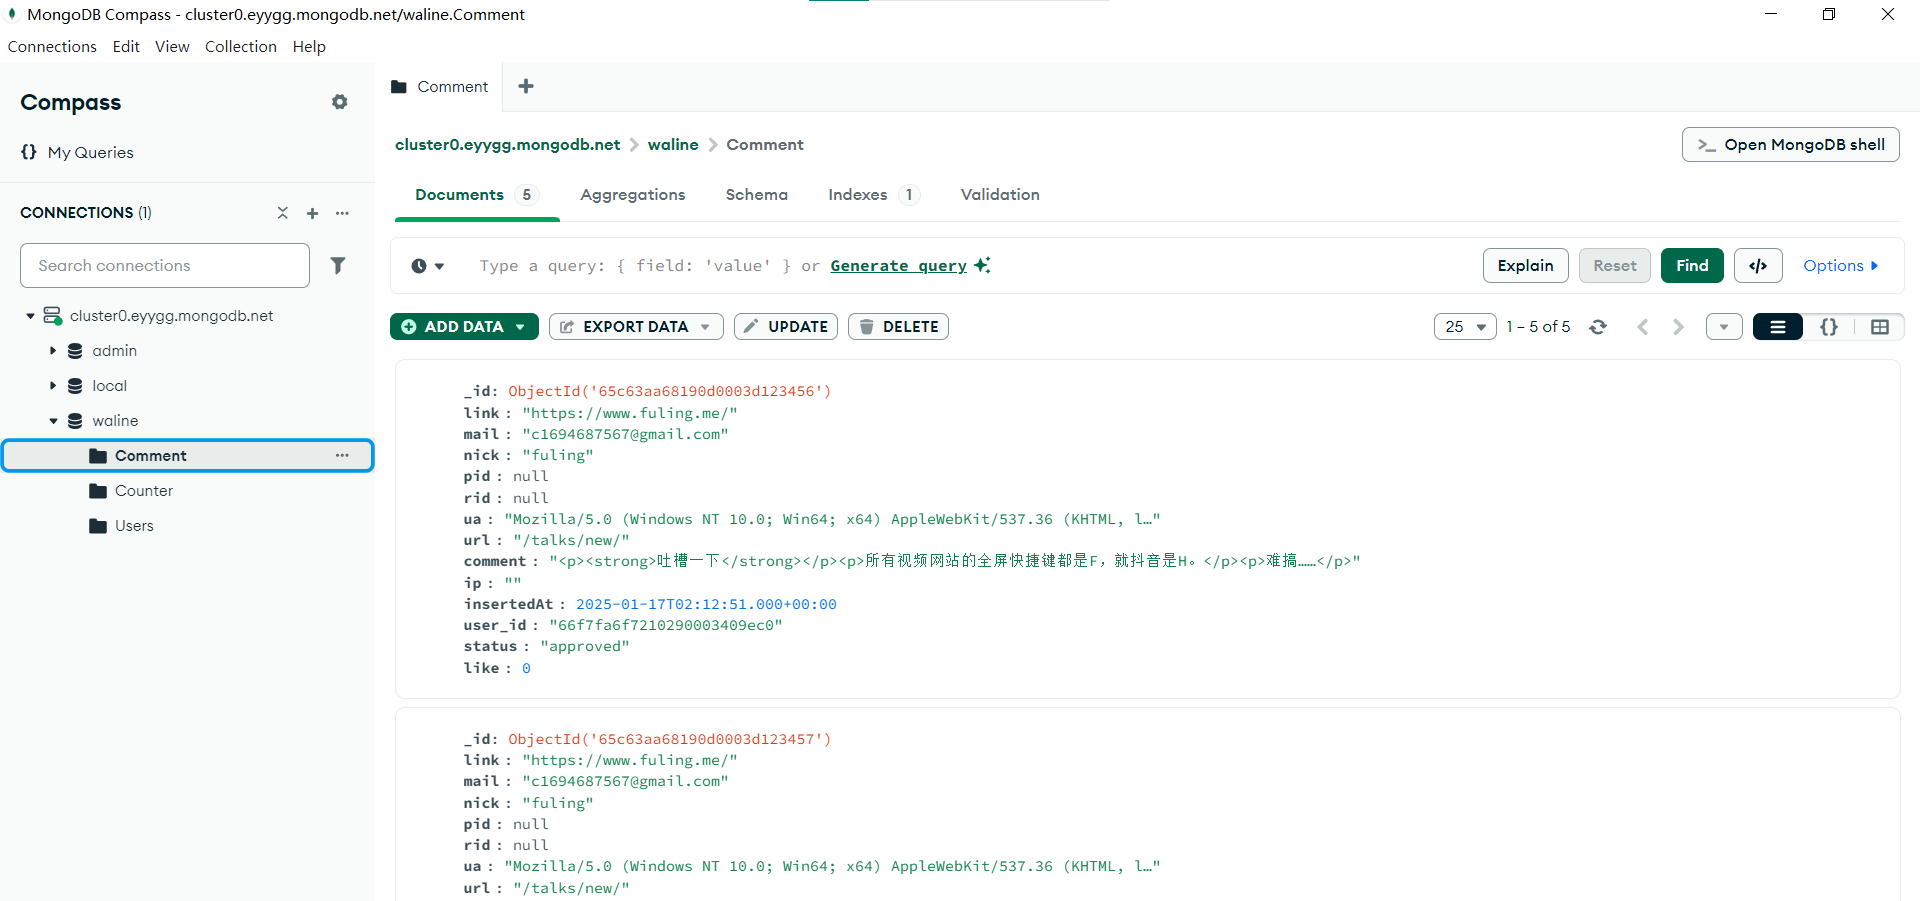Viewport: 1920px width, 901px height.
Task: Click UPDATE button
Action: pyautogui.click(x=786, y=327)
